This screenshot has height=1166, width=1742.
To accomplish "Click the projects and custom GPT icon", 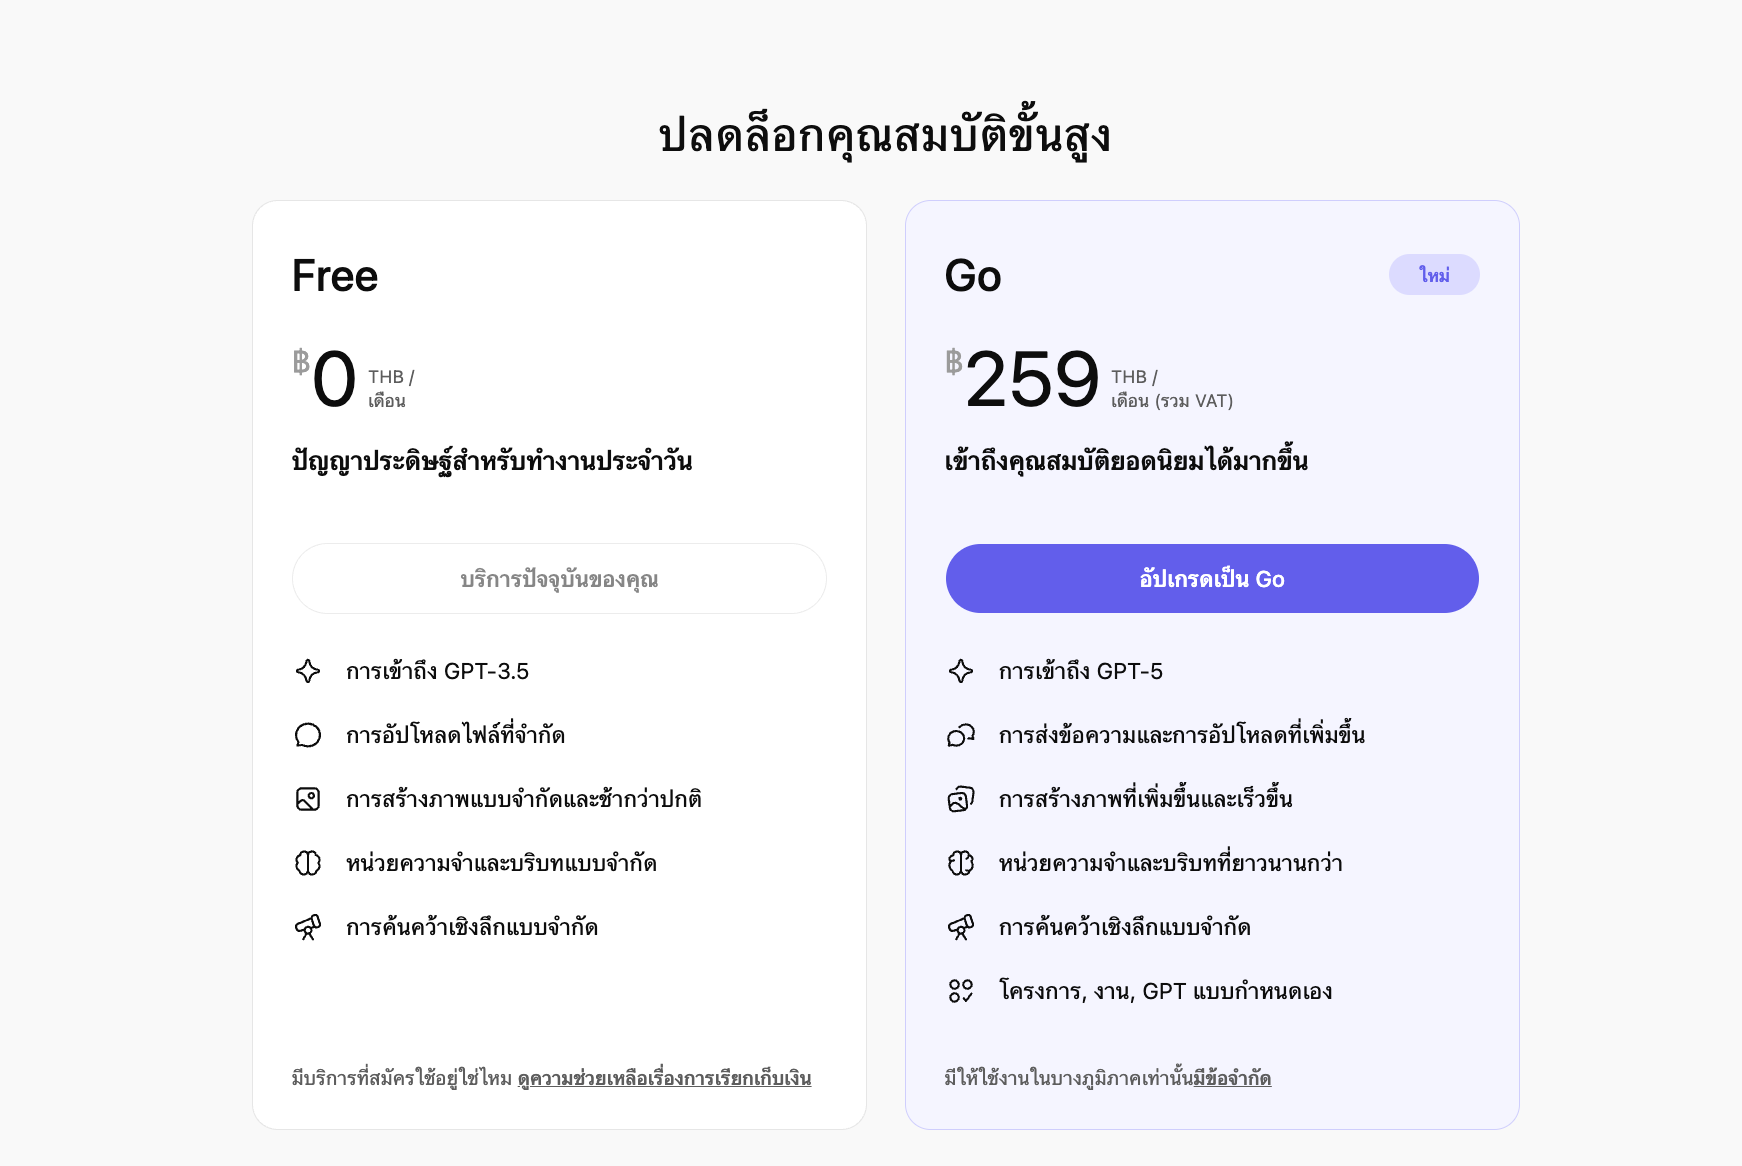I will (961, 991).
